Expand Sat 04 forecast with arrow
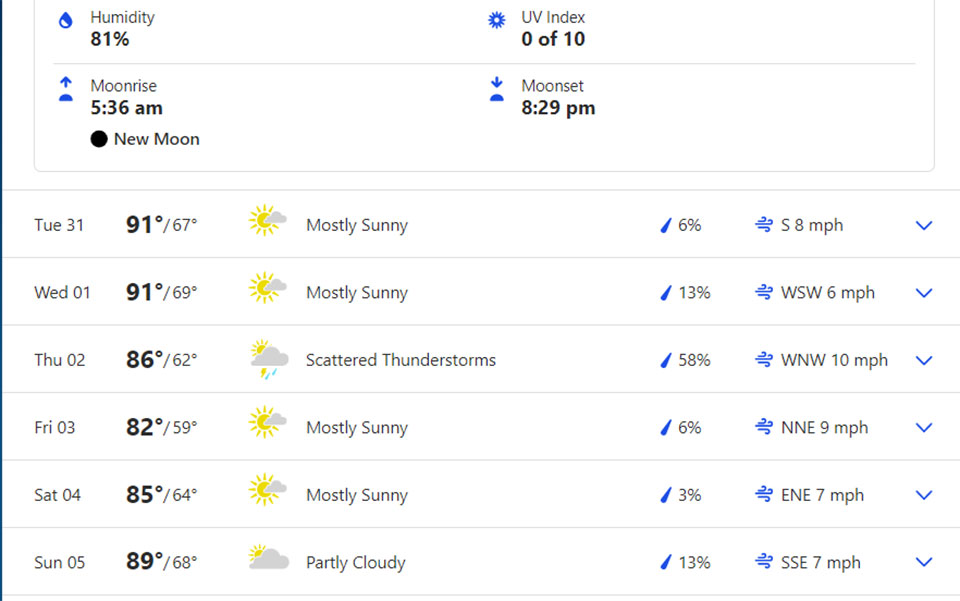960x601 pixels. point(924,495)
